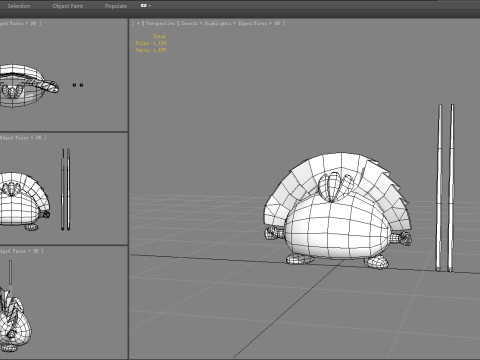Image resolution: width=480 pixels, height=360 pixels.
Task: Select the right pole in Perspective viewport
Action: 451,188
